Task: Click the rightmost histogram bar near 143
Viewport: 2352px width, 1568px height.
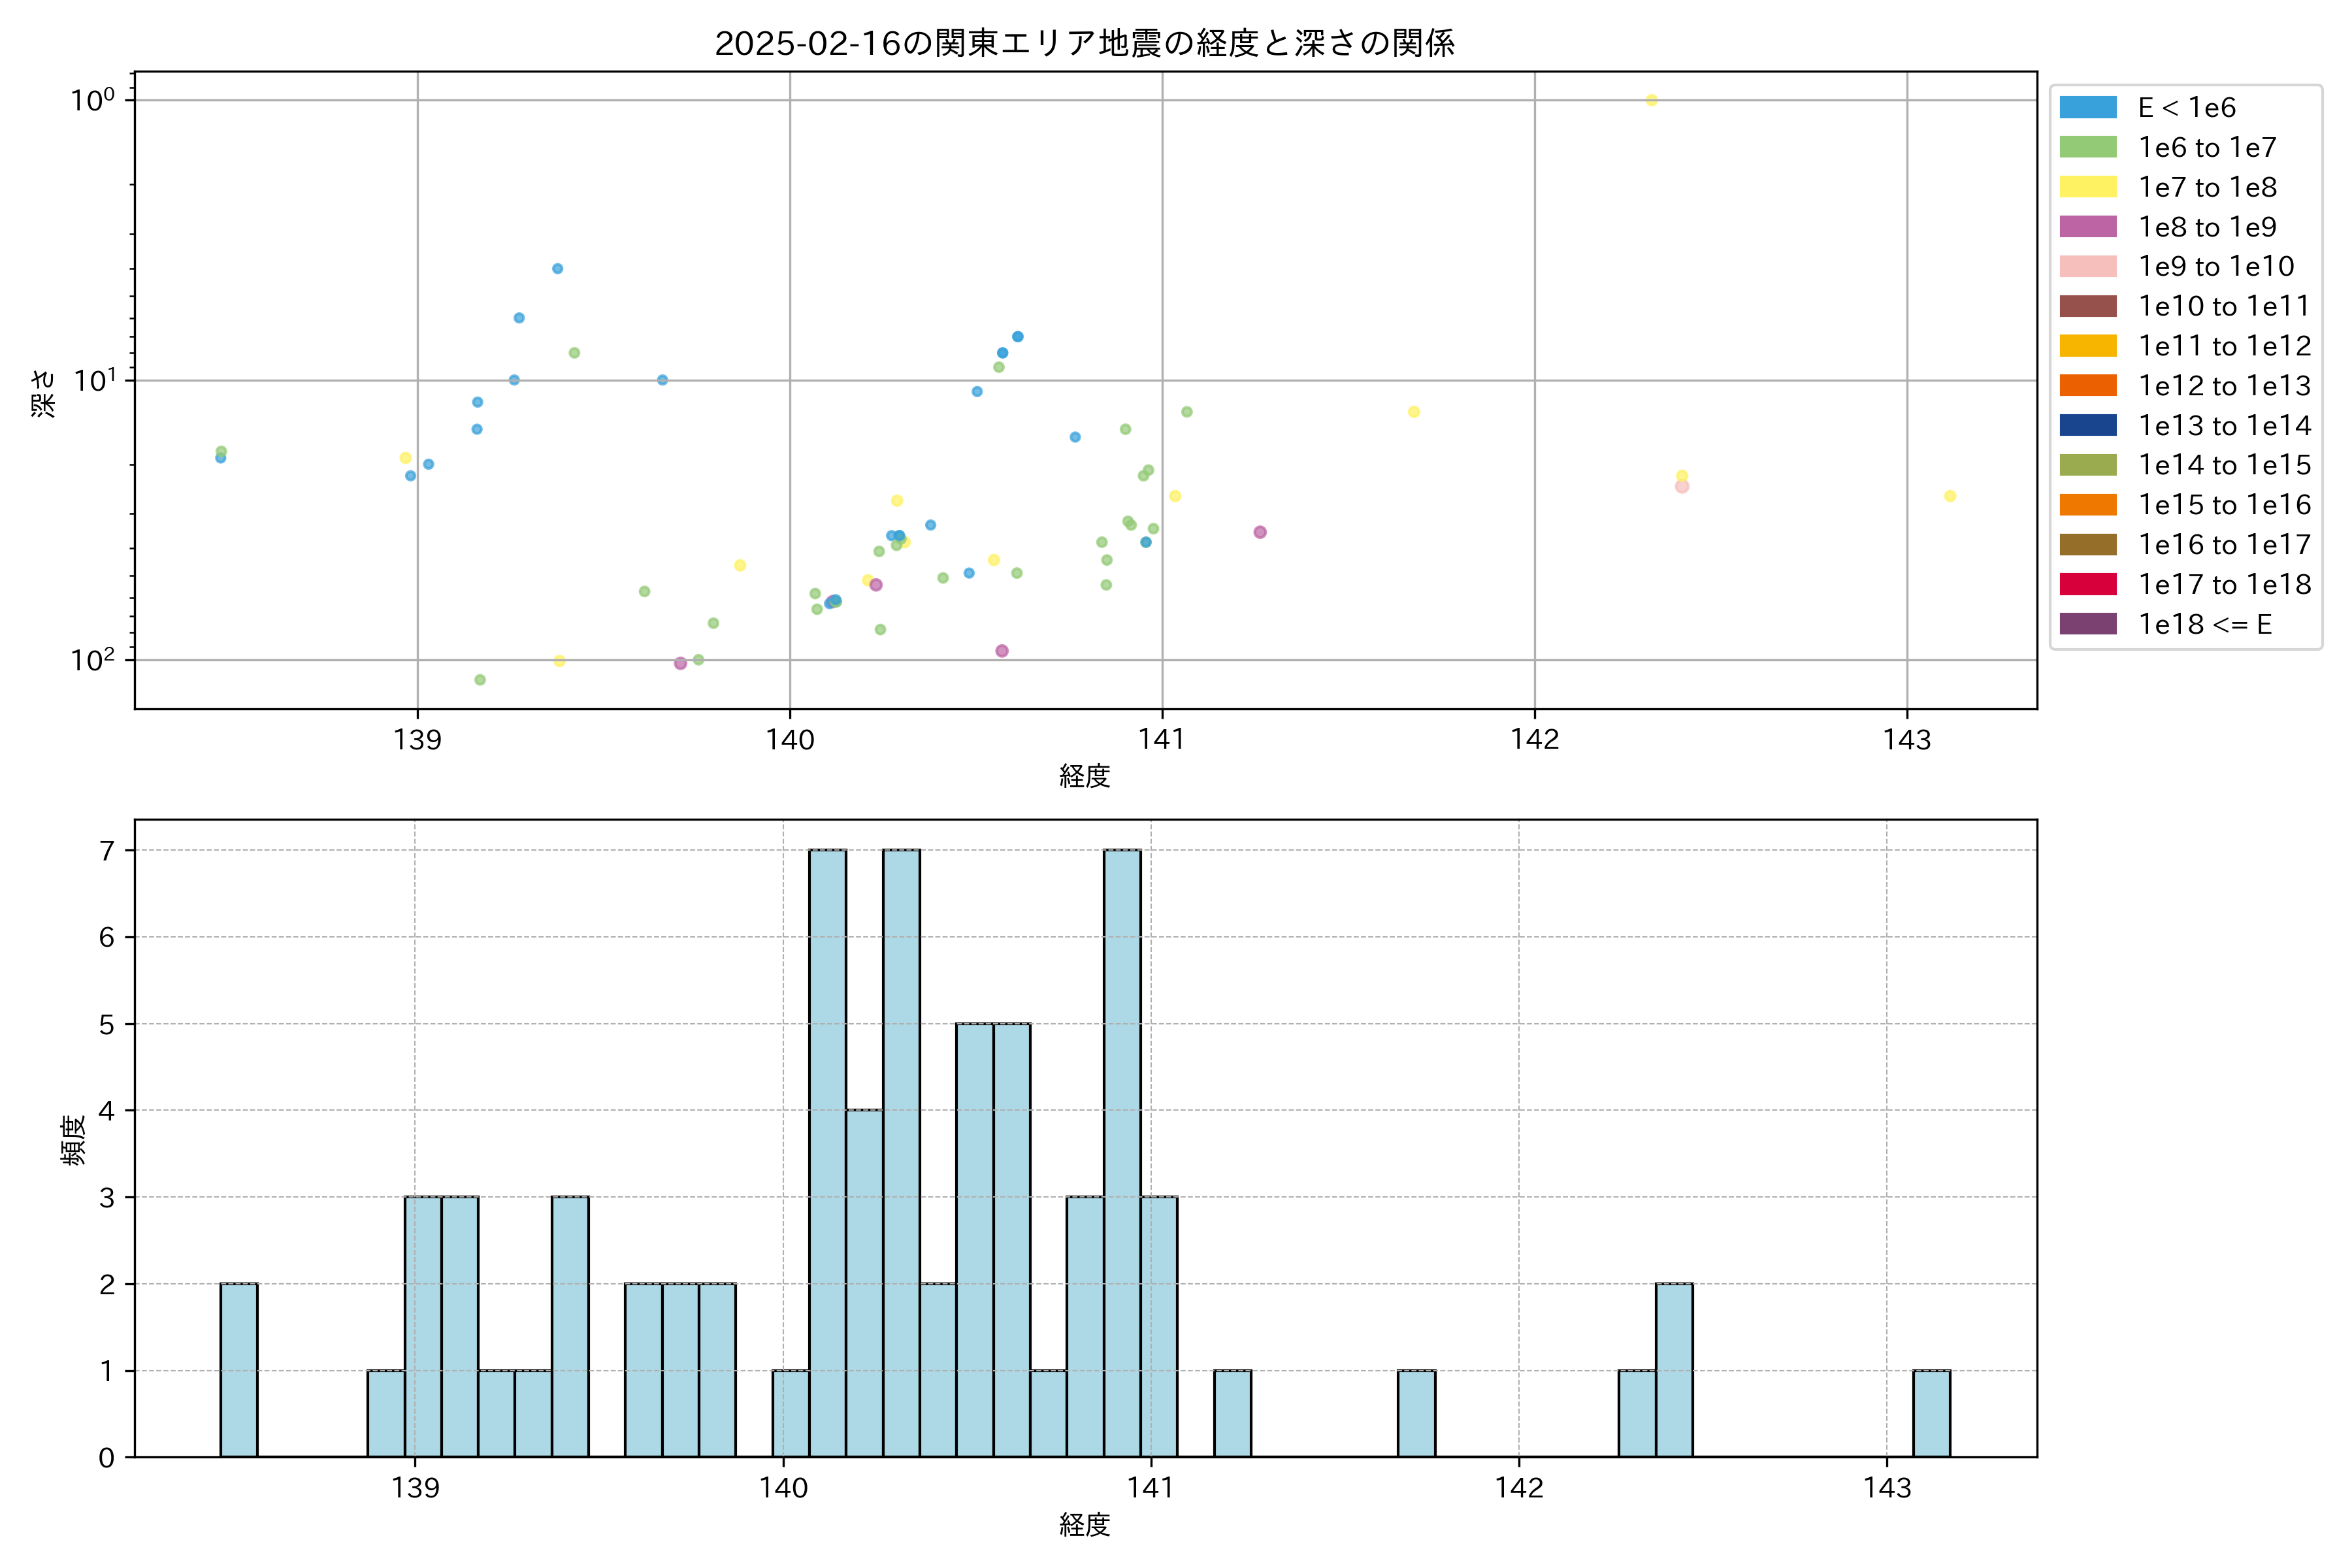Action: pyautogui.click(x=1931, y=1413)
